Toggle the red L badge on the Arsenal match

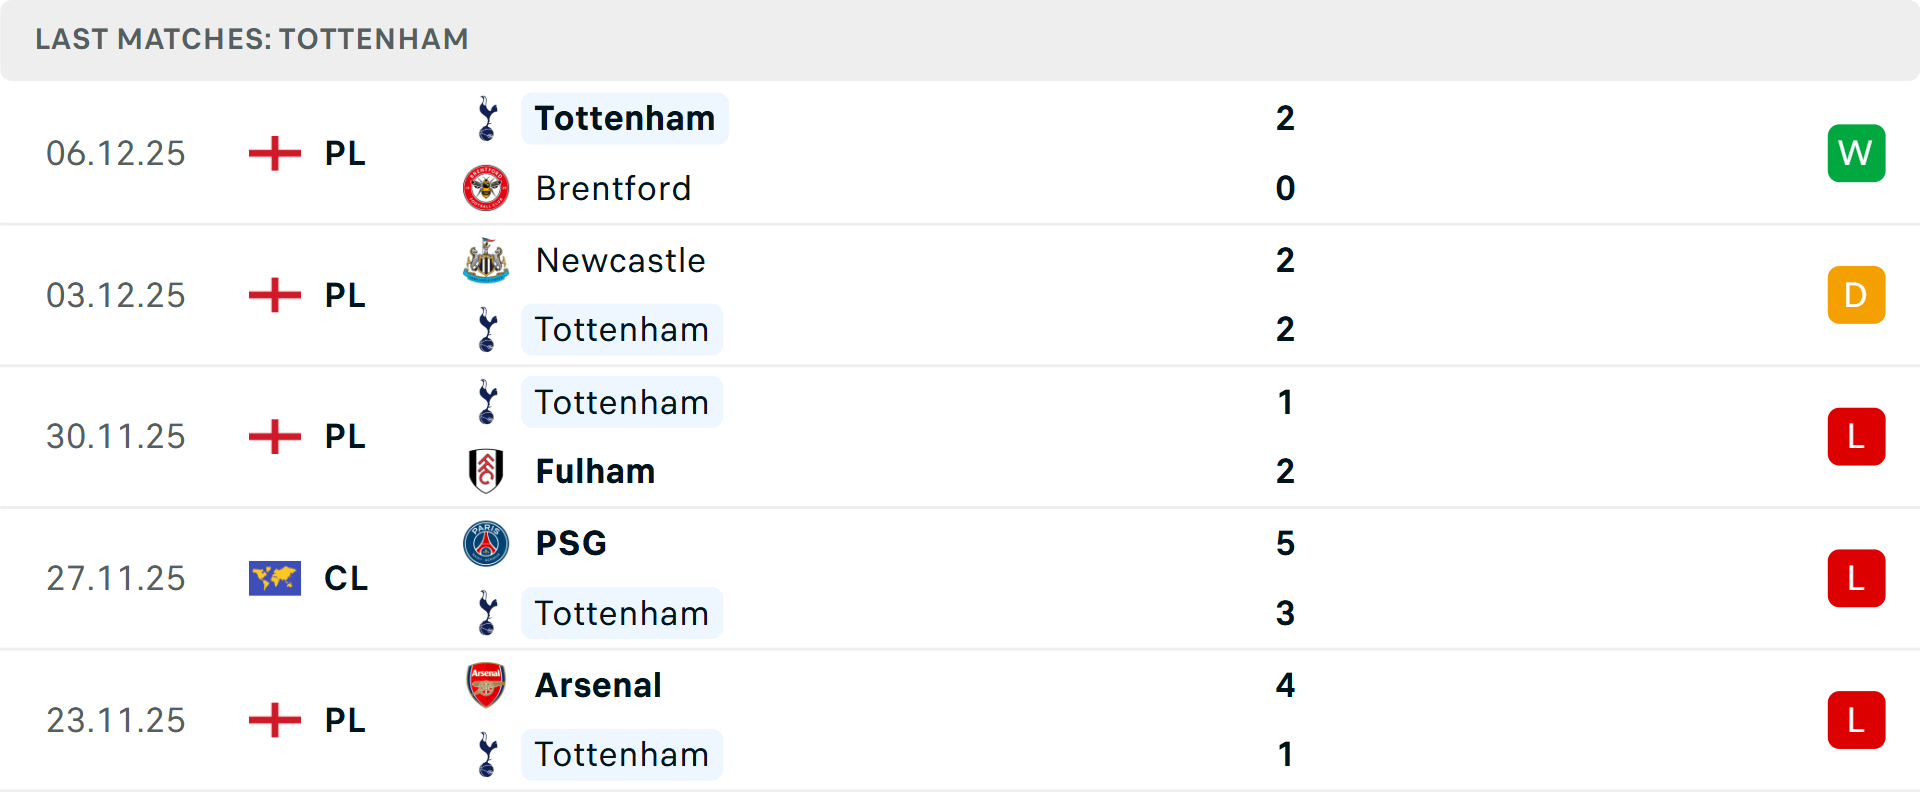coord(1856,720)
